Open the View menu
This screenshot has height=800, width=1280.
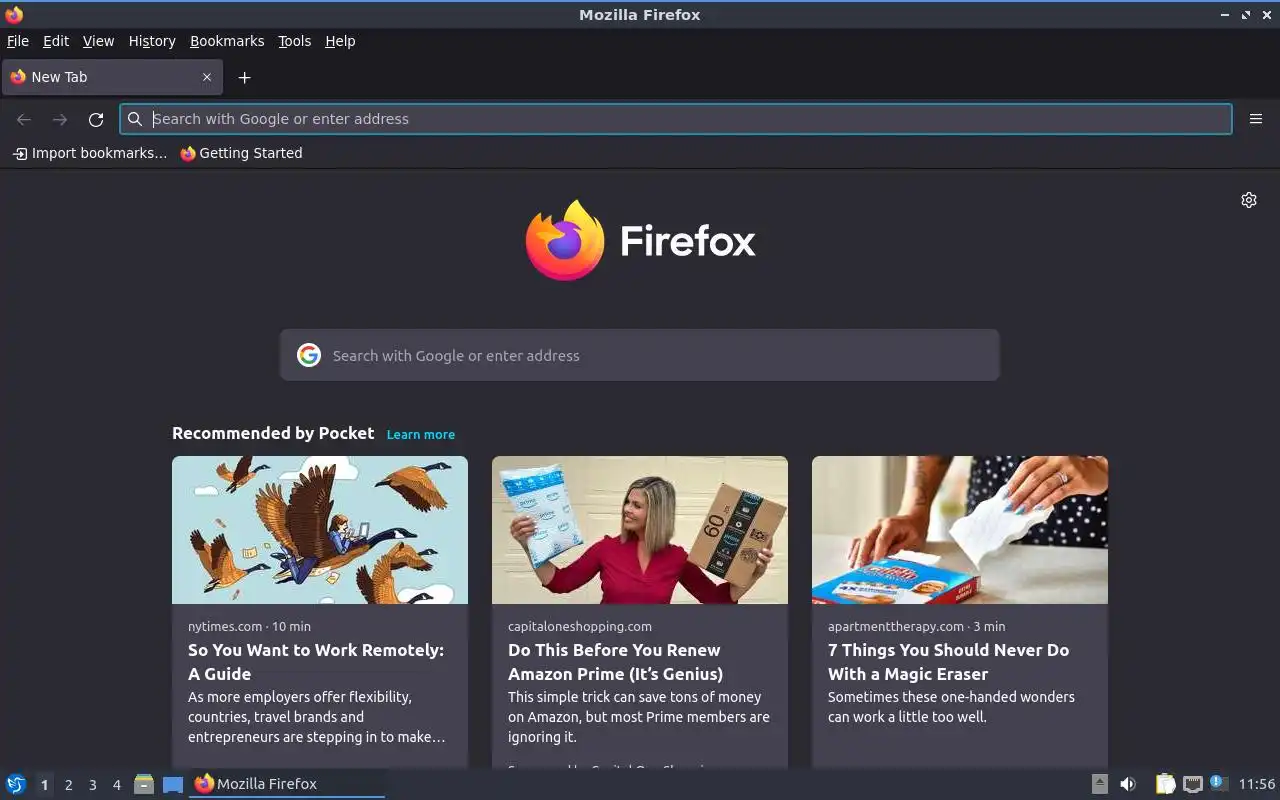pyautogui.click(x=98, y=41)
